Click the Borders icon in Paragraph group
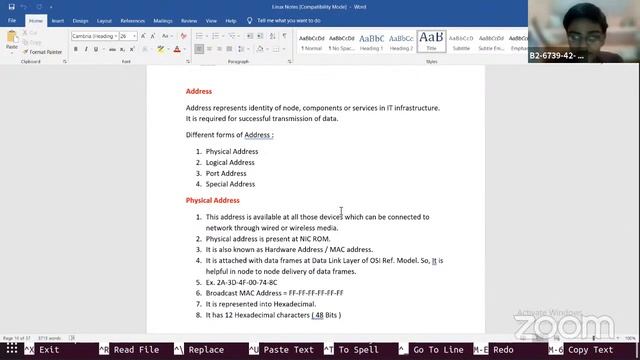640x360 pixels. 276,49
